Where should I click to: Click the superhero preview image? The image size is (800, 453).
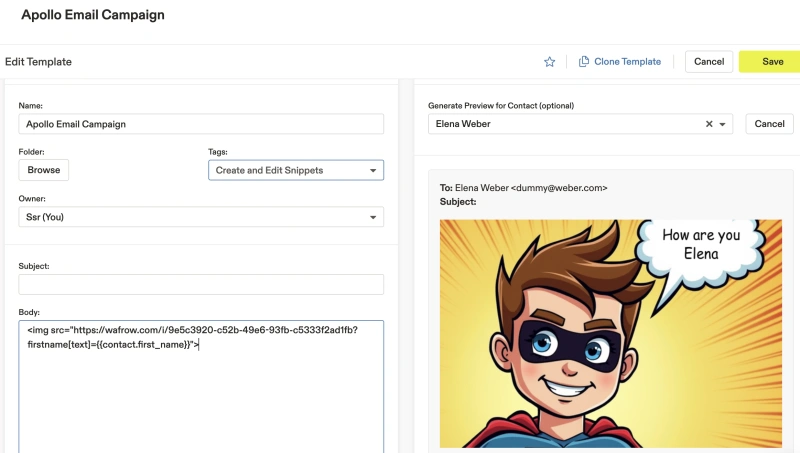coord(611,334)
